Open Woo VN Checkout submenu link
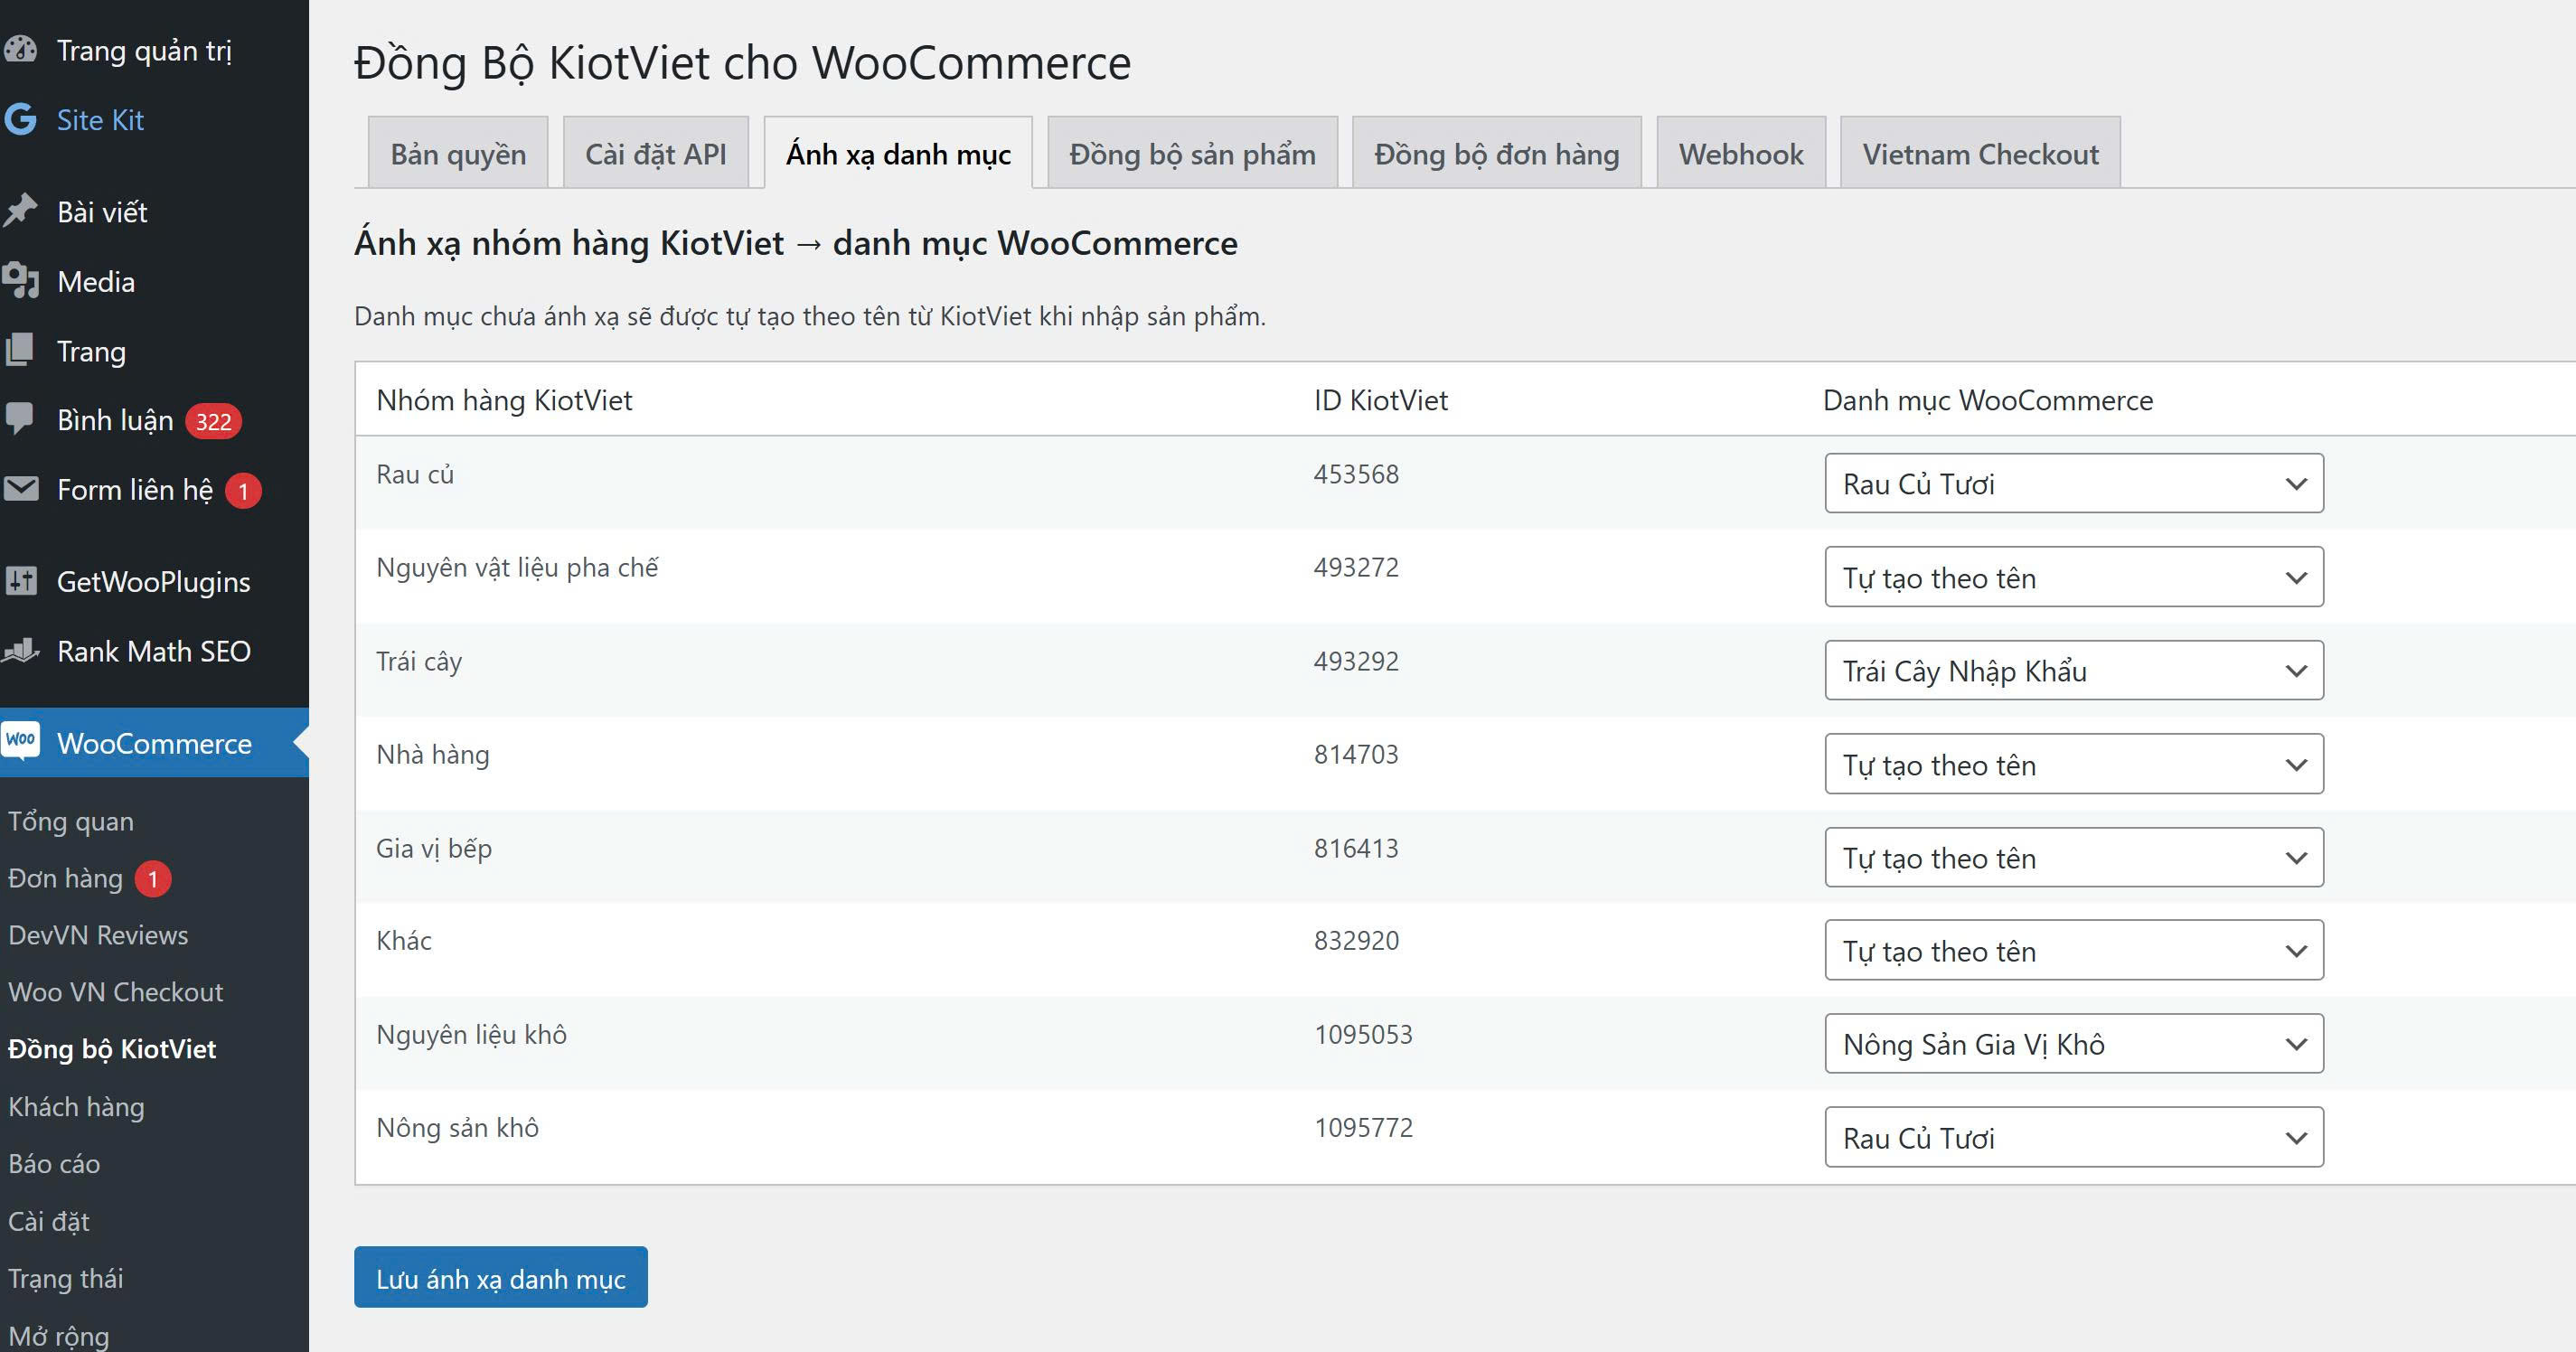This screenshot has width=2576, height=1352. 115,992
